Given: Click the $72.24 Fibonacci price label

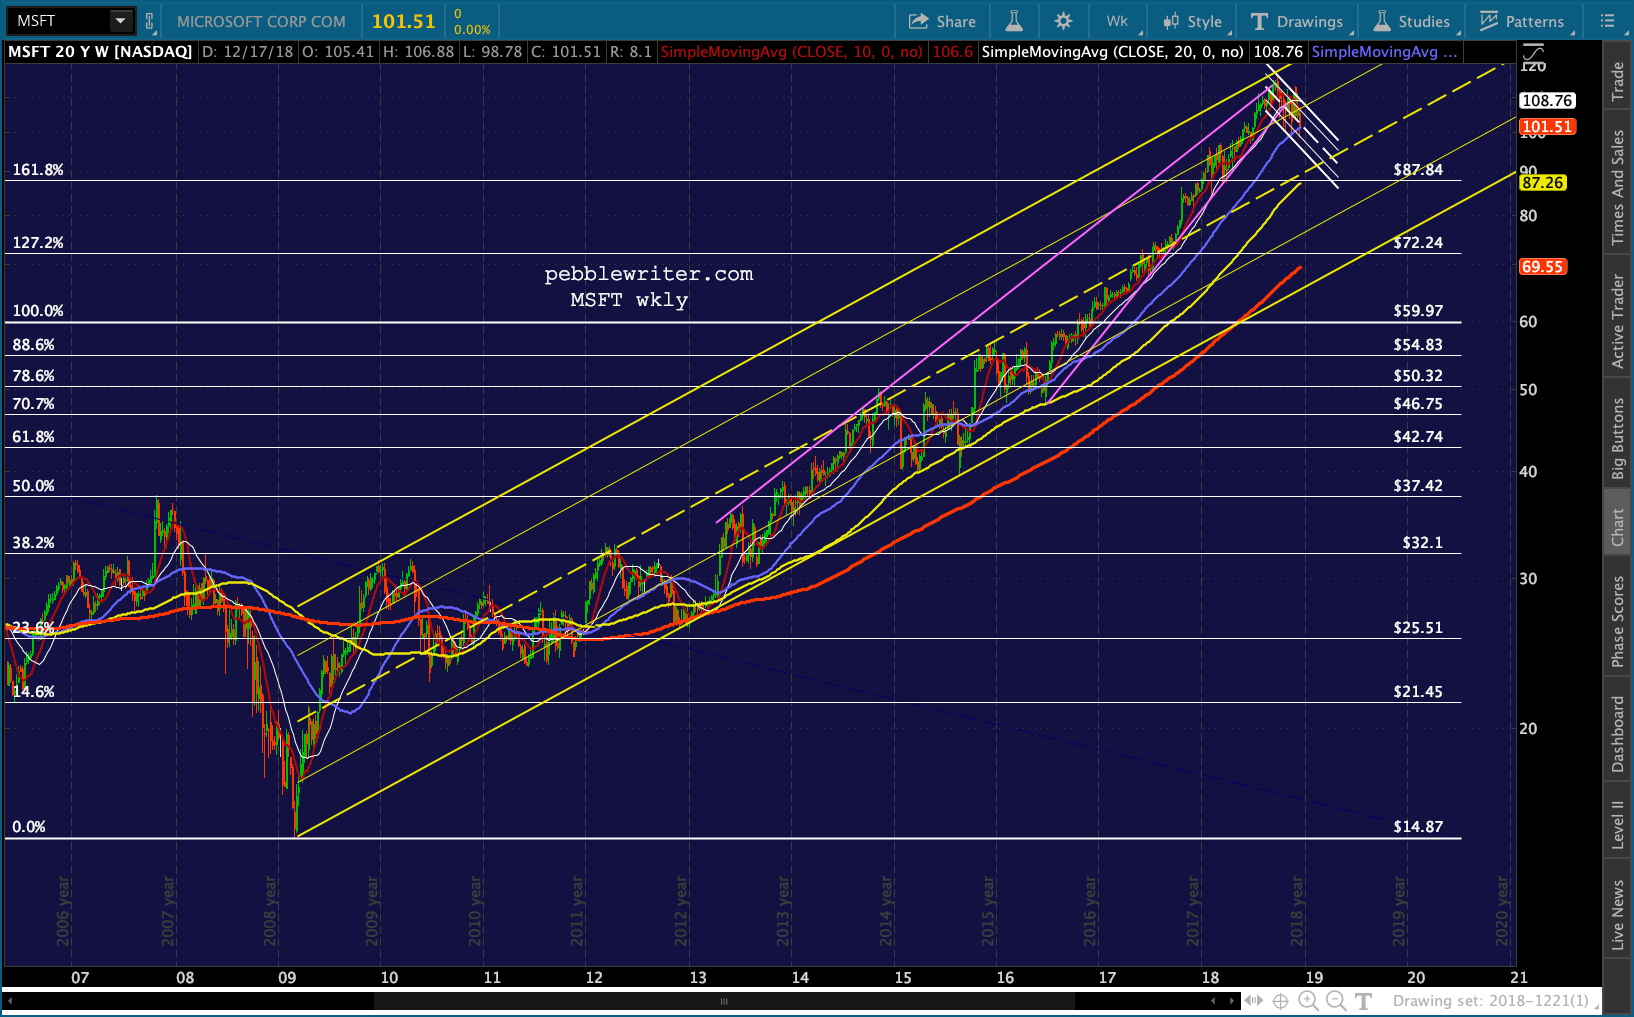Looking at the screenshot, I should 1418,243.
